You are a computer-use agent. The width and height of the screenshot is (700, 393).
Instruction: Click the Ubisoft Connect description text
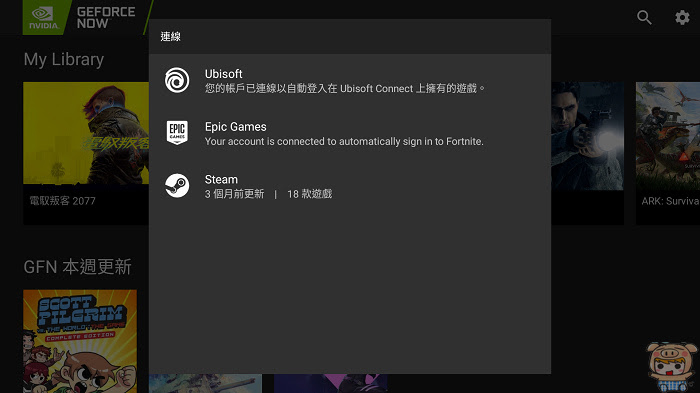click(345, 88)
